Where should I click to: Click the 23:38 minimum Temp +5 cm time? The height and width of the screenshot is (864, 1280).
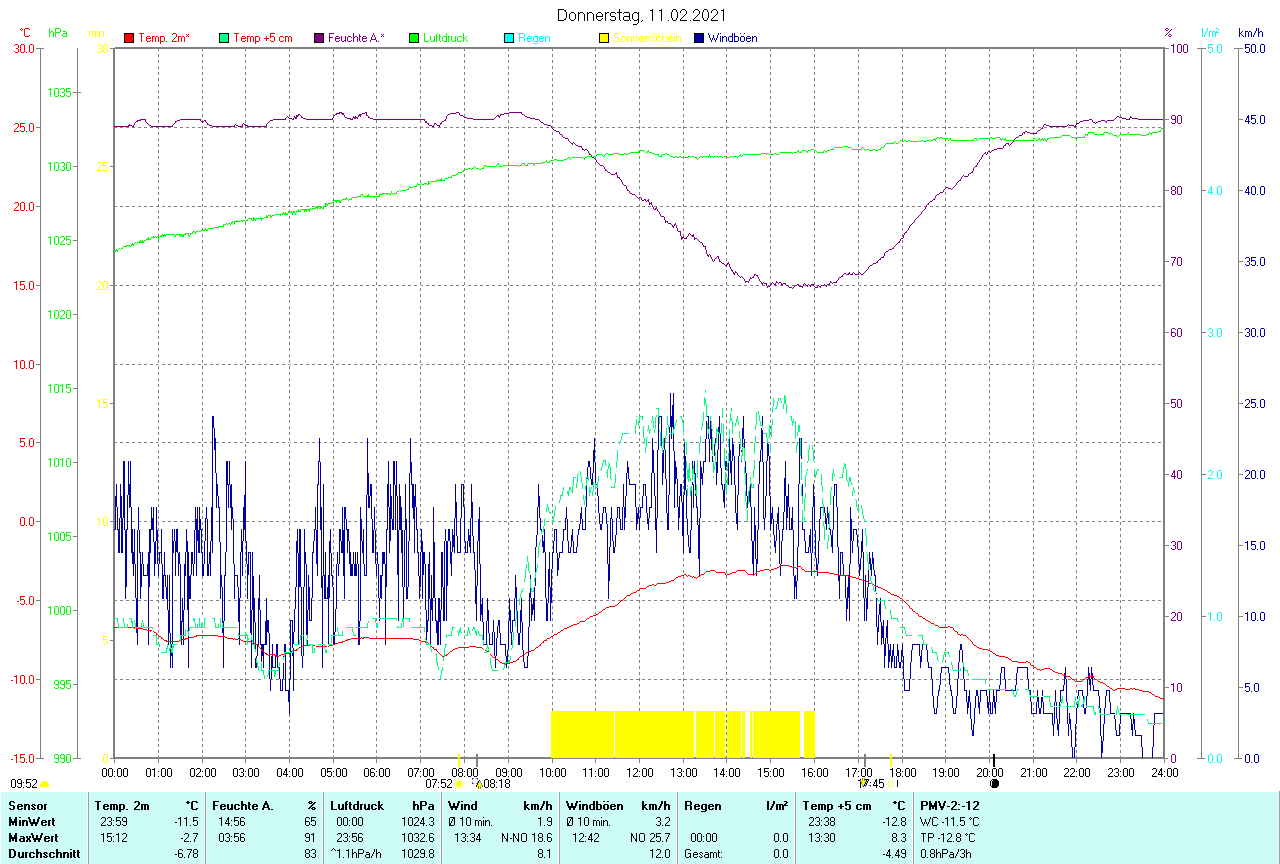[x=824, y=821]
